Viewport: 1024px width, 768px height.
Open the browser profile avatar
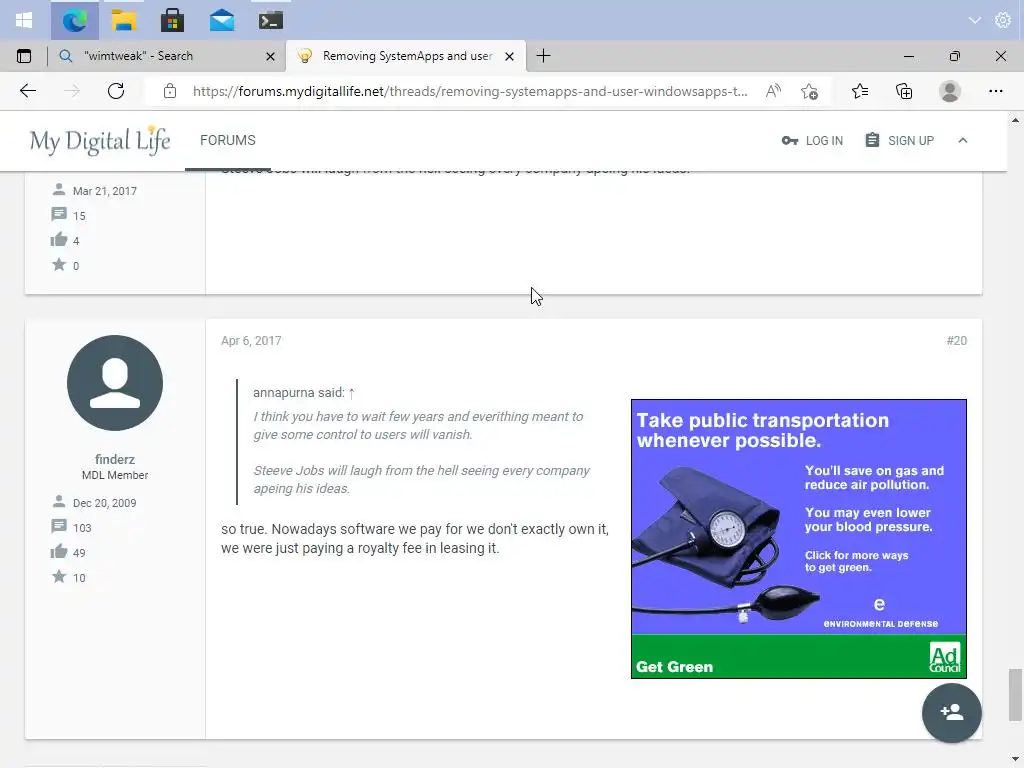tap(950, 91)
